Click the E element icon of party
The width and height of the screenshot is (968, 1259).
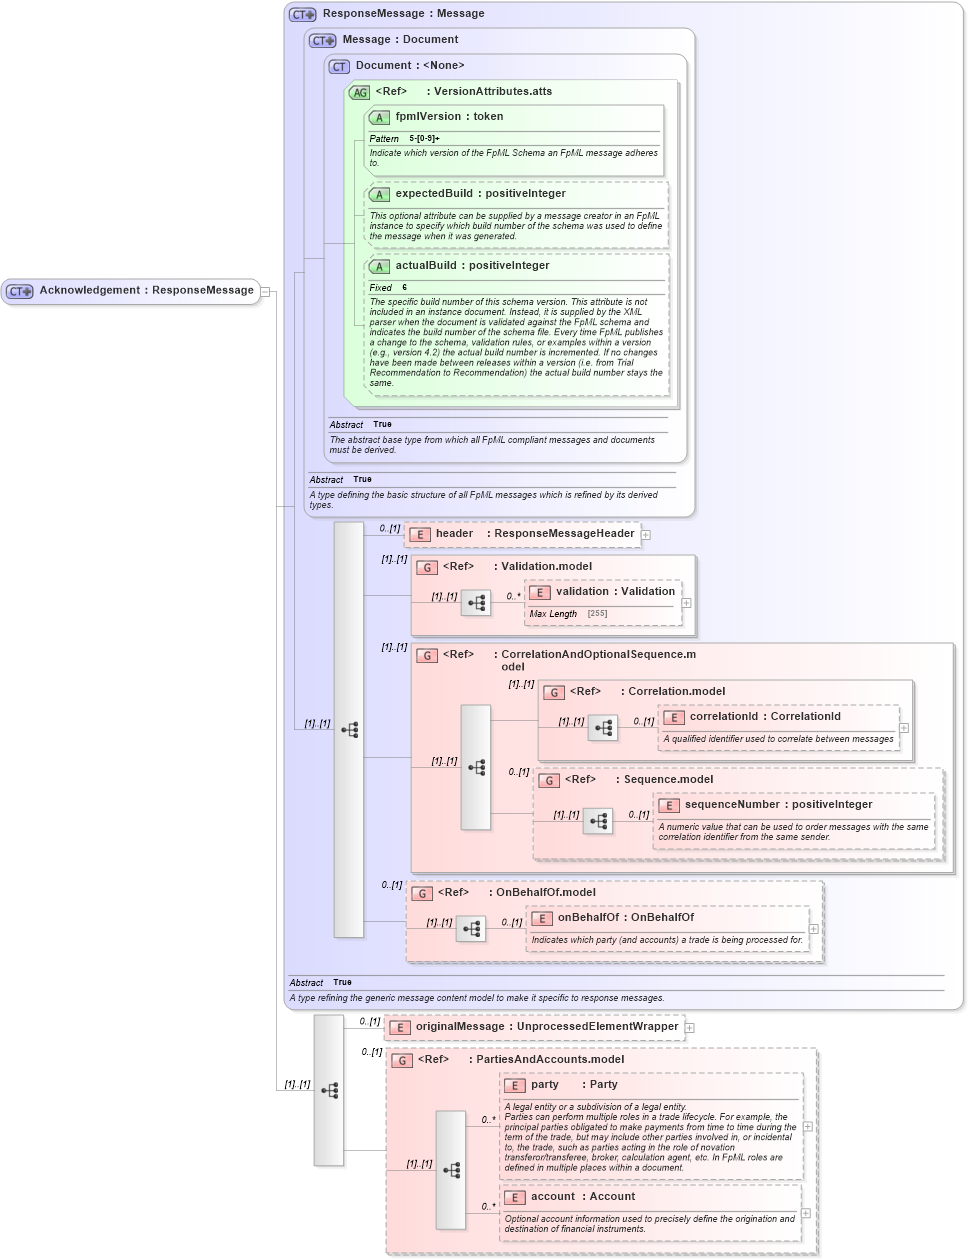coord(515,1085)
